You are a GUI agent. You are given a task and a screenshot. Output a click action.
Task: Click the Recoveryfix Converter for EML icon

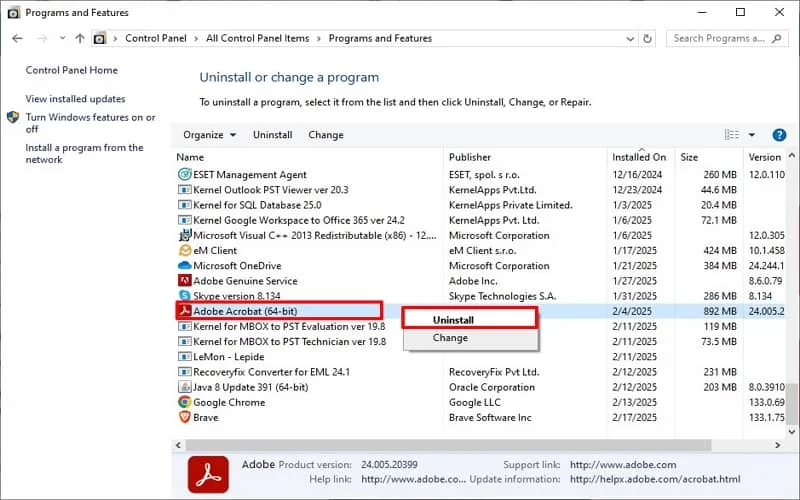(184, 372)
